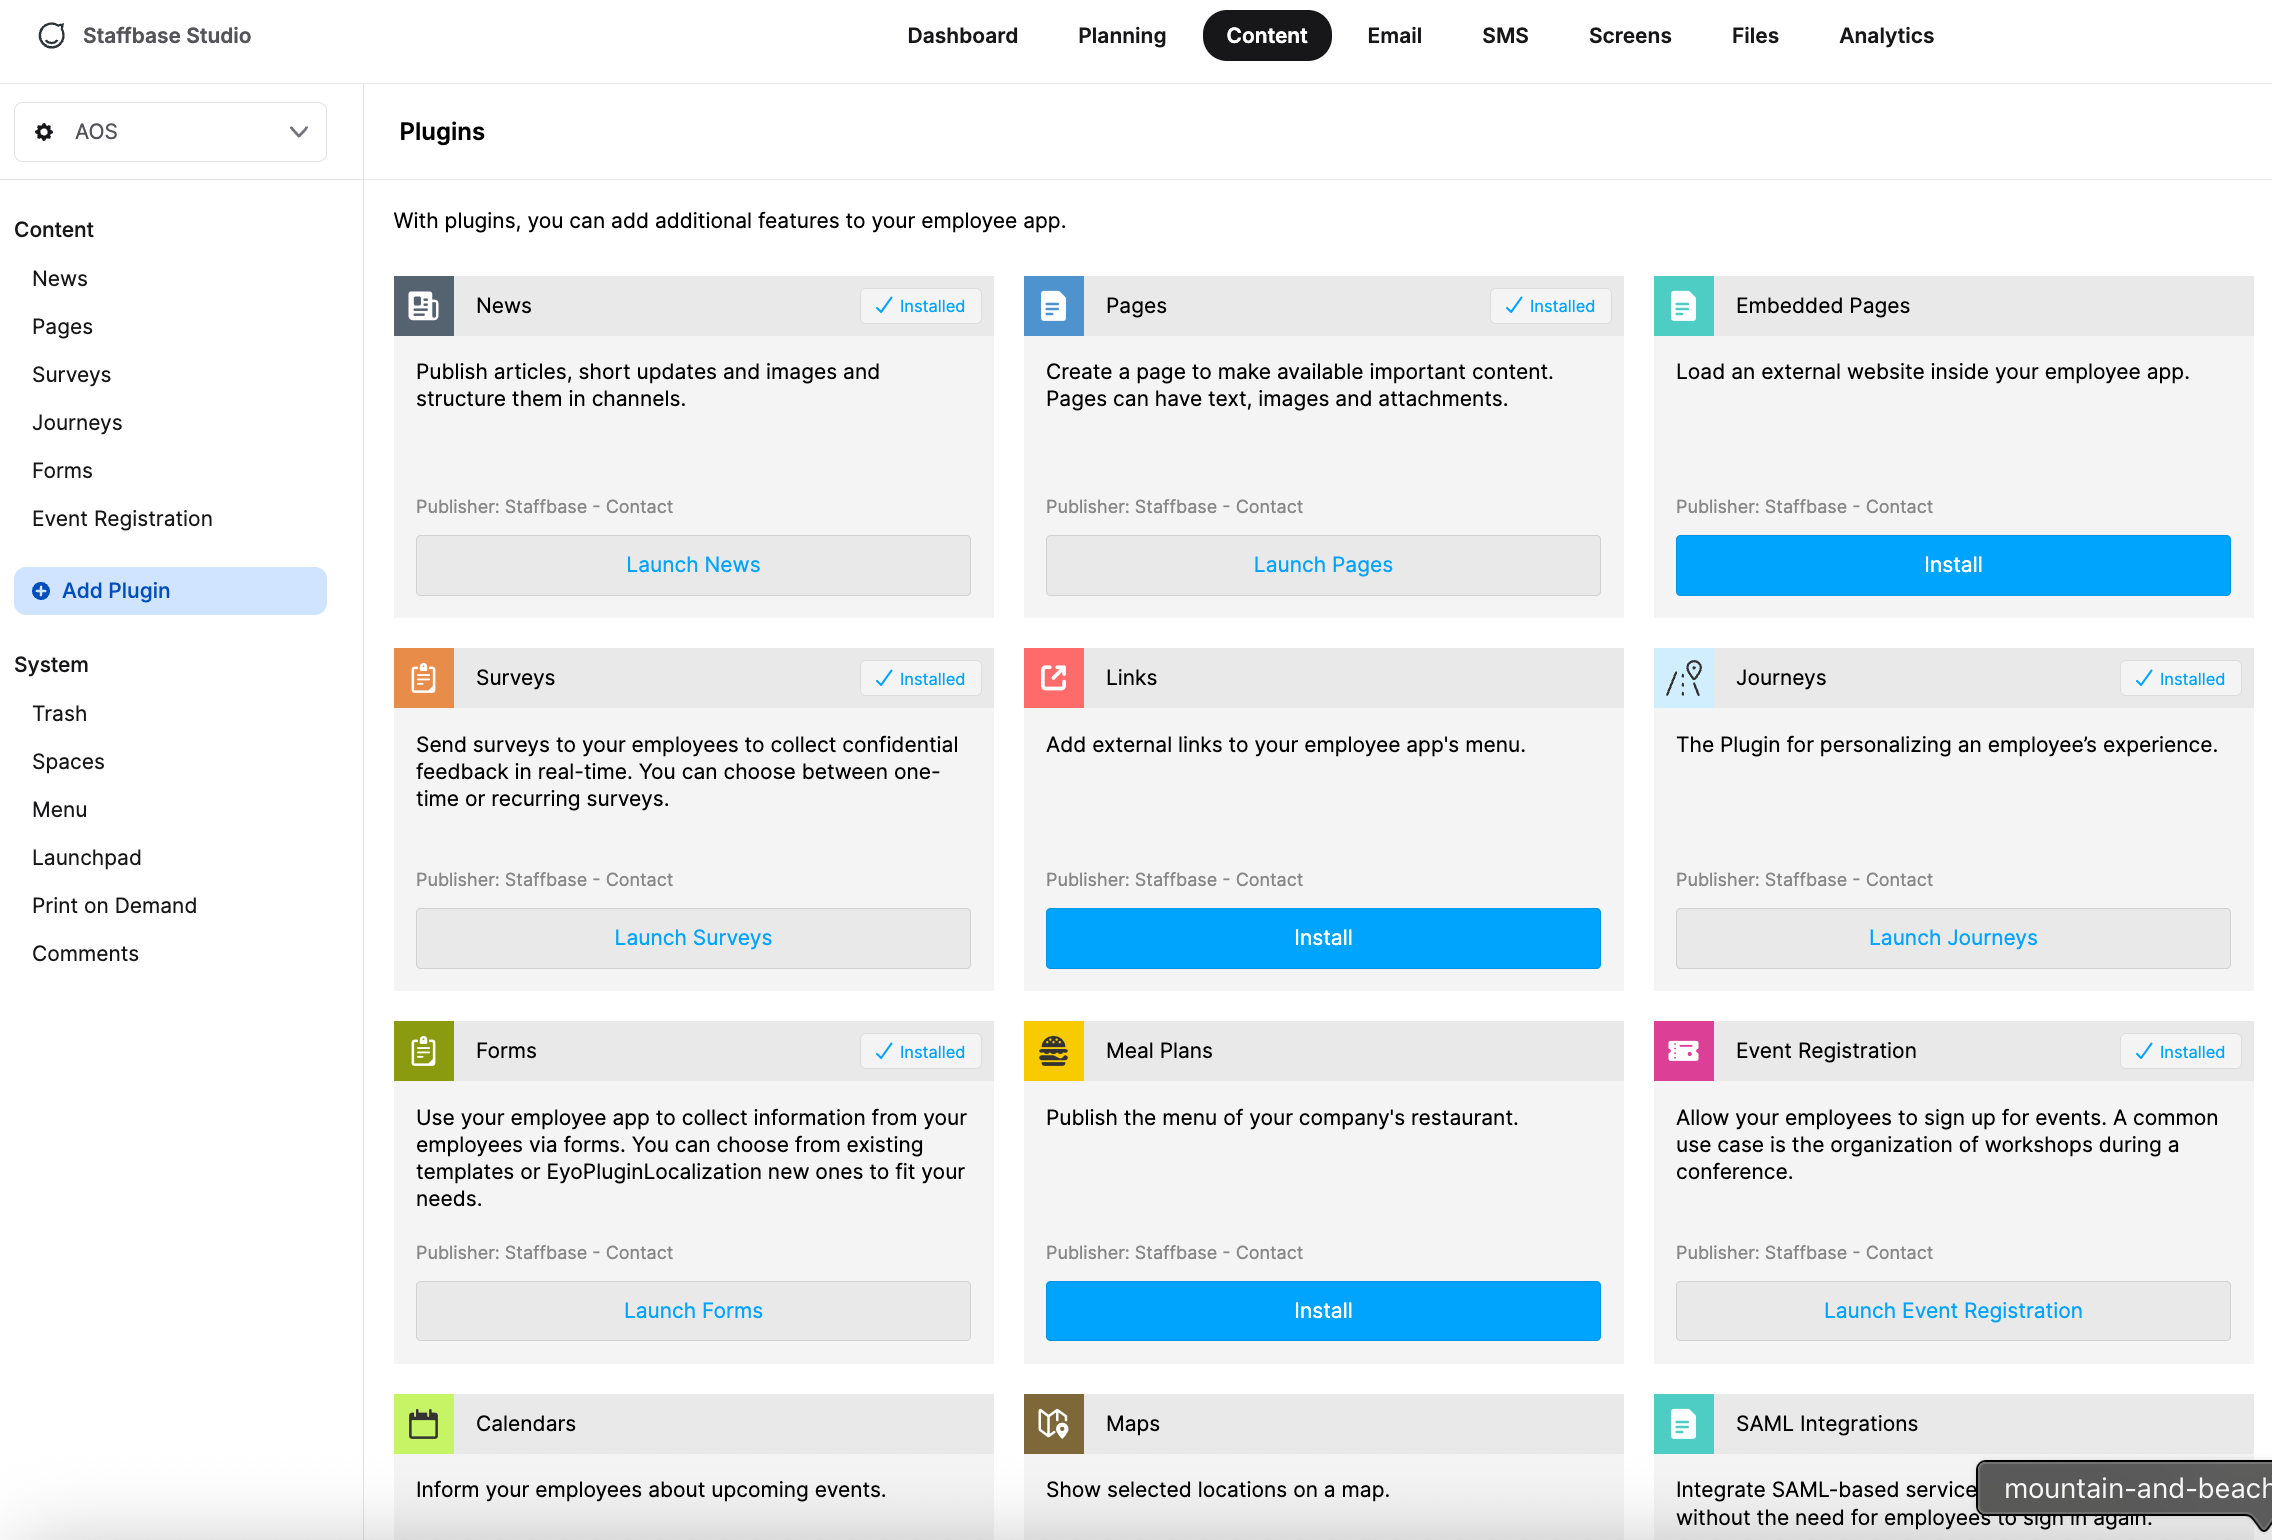Click Publisher Contact text on Meal Plans card
2272x1540 pixels.
coord(1174,1253)
